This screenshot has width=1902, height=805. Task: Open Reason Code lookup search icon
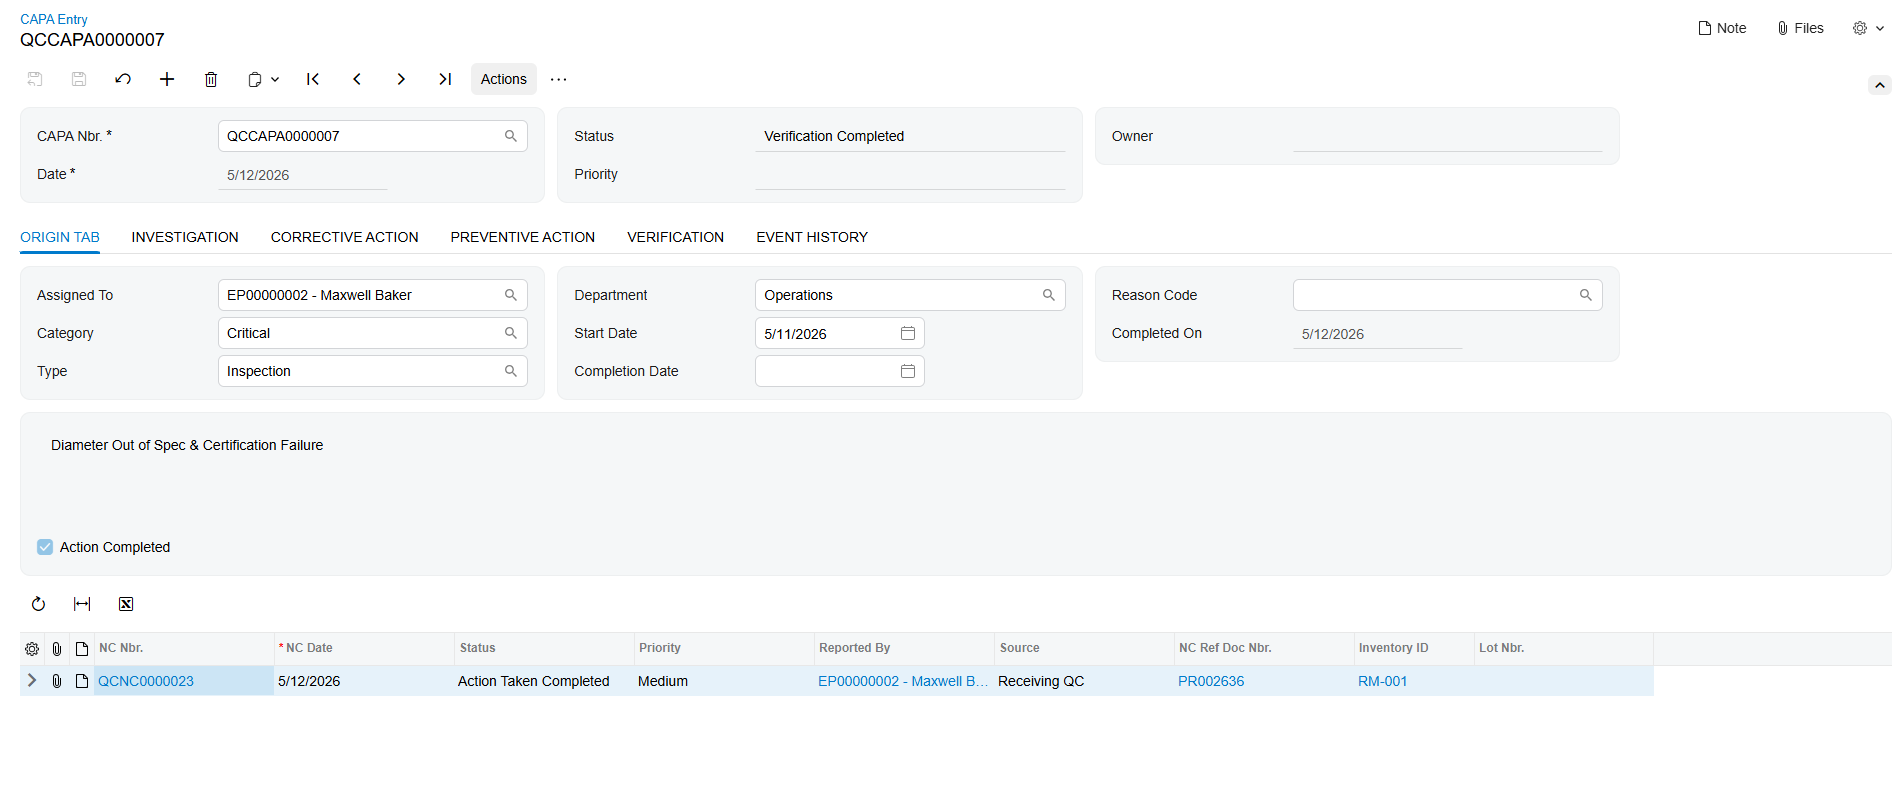[x=1586, y=295]
